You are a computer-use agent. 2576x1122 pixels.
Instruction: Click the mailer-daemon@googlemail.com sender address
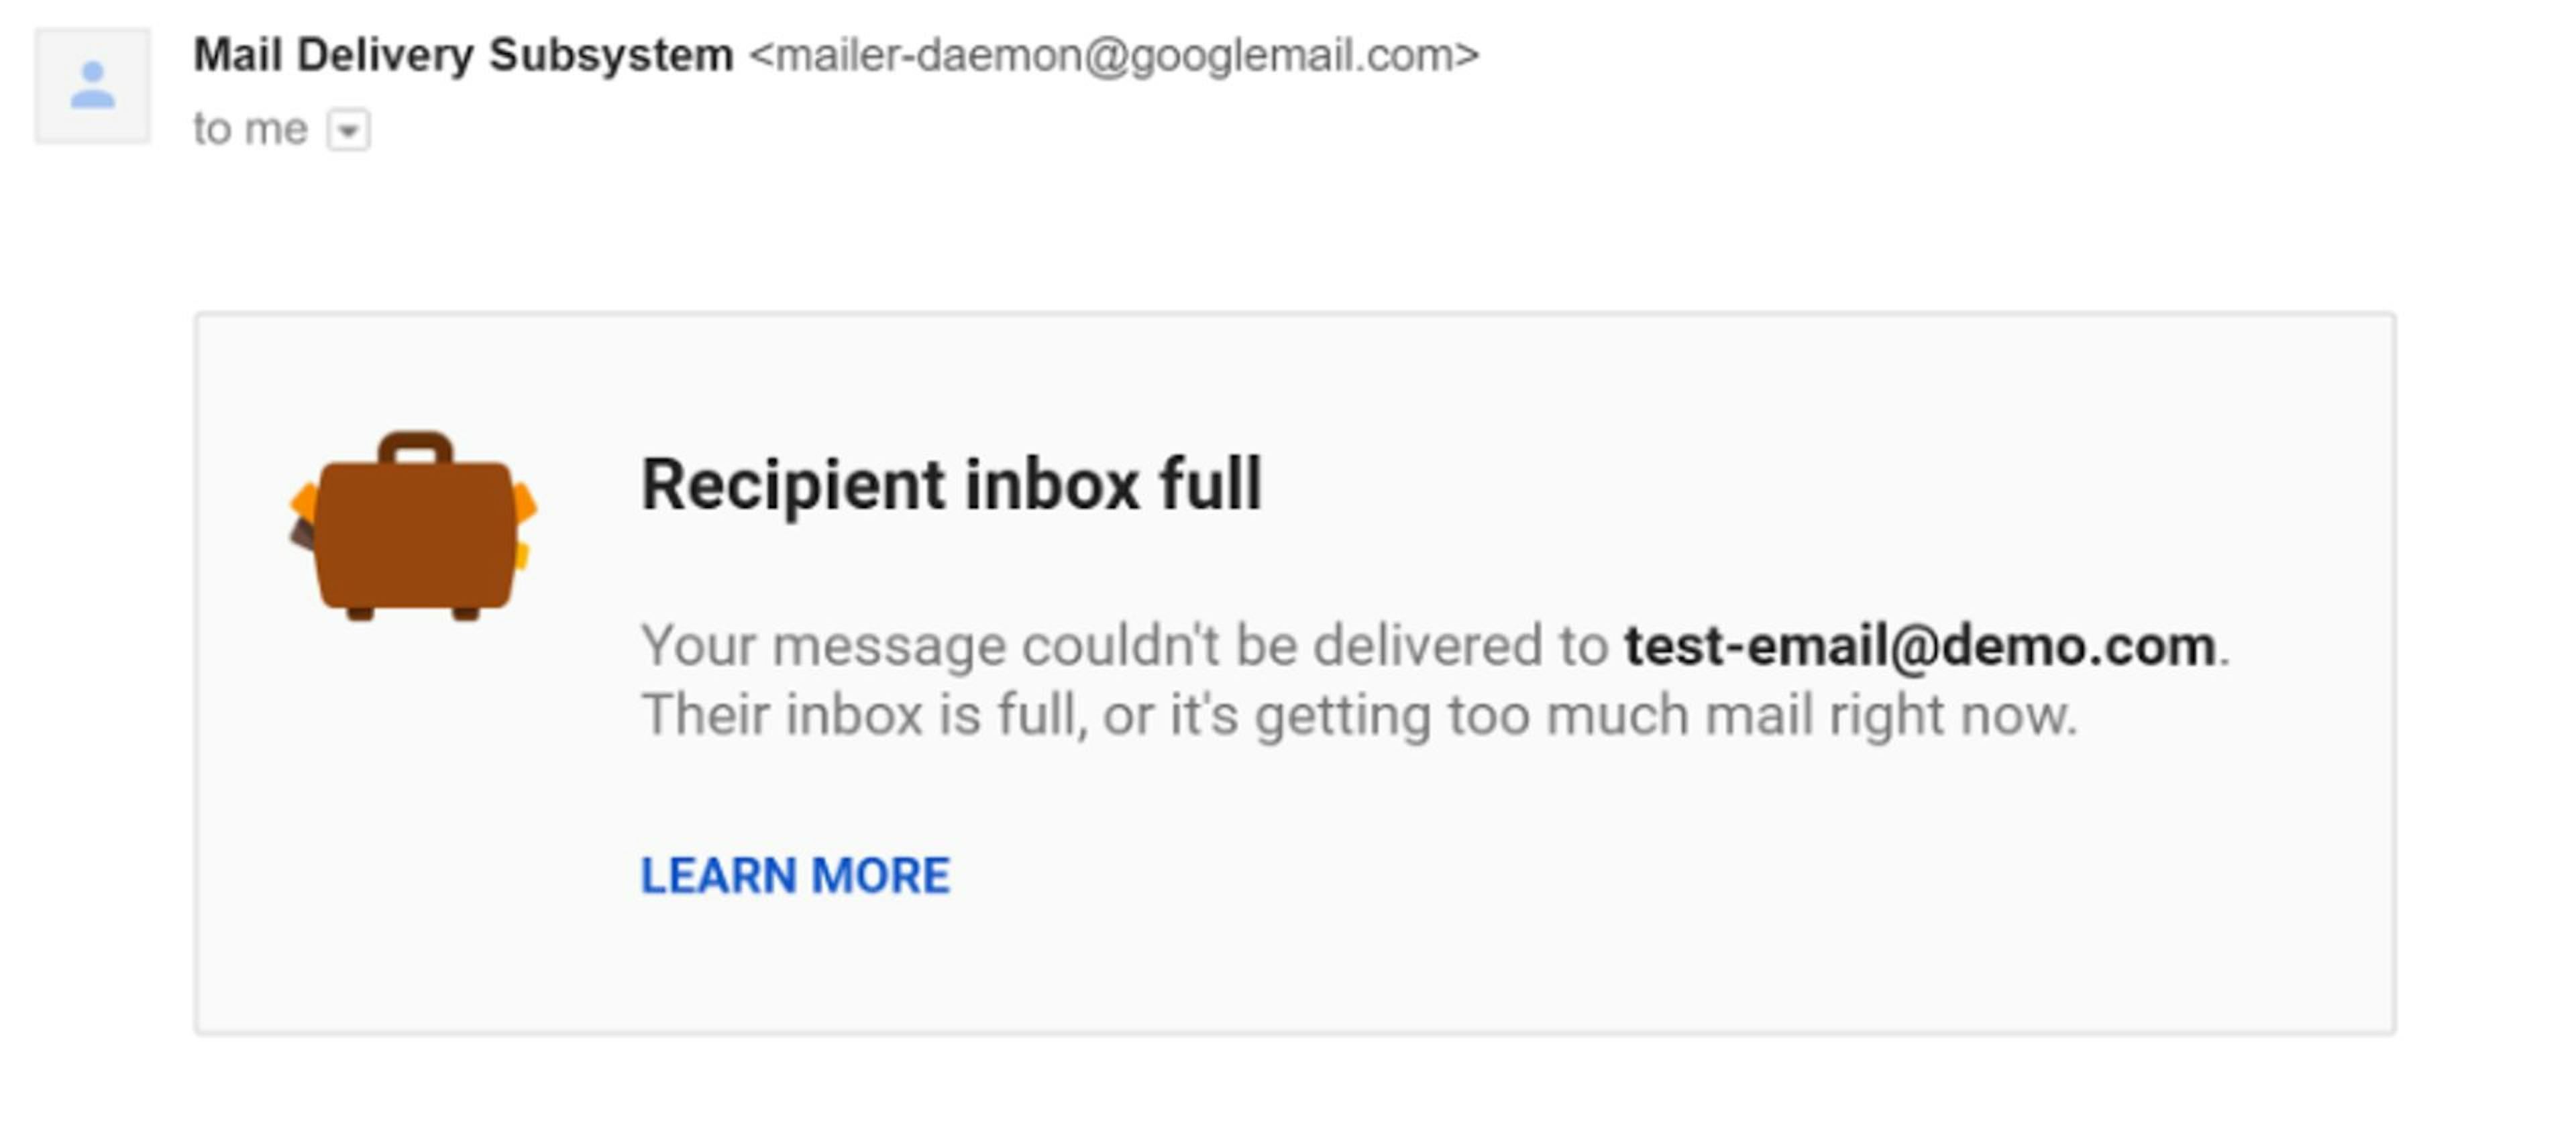[x=1113, y=55]
